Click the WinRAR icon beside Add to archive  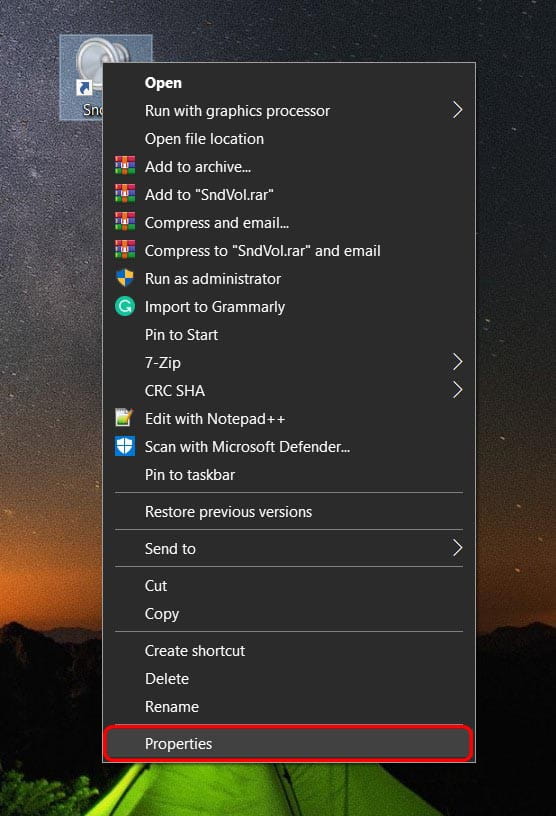coord(125,167)
